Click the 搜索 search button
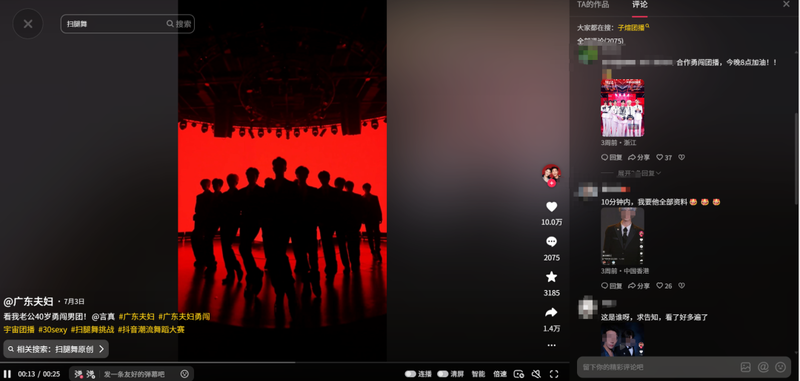This screenshot has width=800, height=381. pos(179,24)
